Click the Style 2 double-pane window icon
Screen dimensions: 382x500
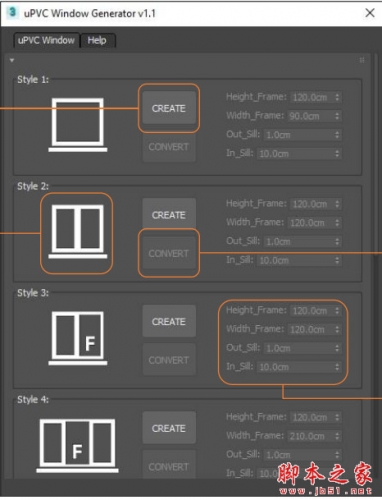(78, 231)
